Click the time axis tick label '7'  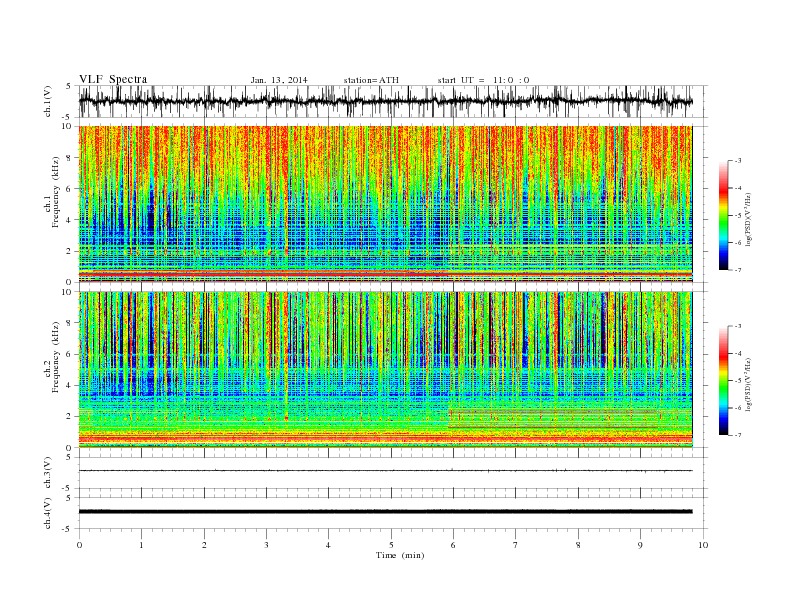tap(516, 545)
